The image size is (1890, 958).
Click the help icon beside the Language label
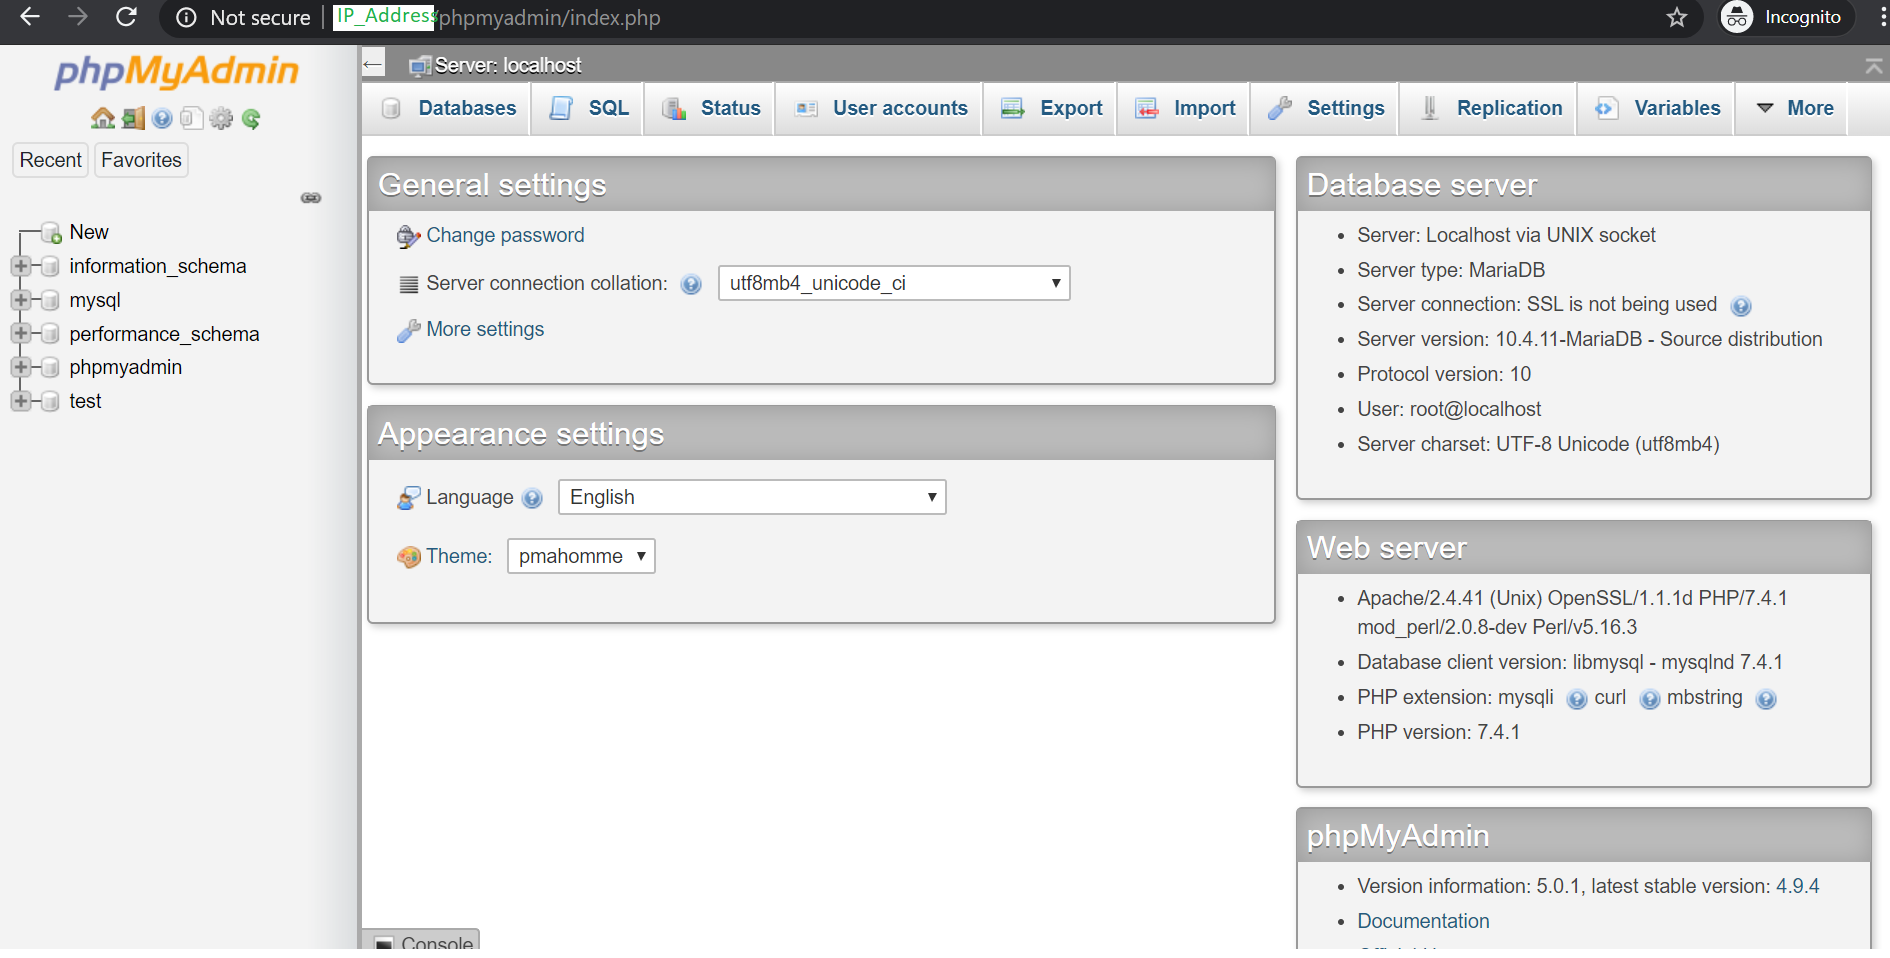coord(532,499)
